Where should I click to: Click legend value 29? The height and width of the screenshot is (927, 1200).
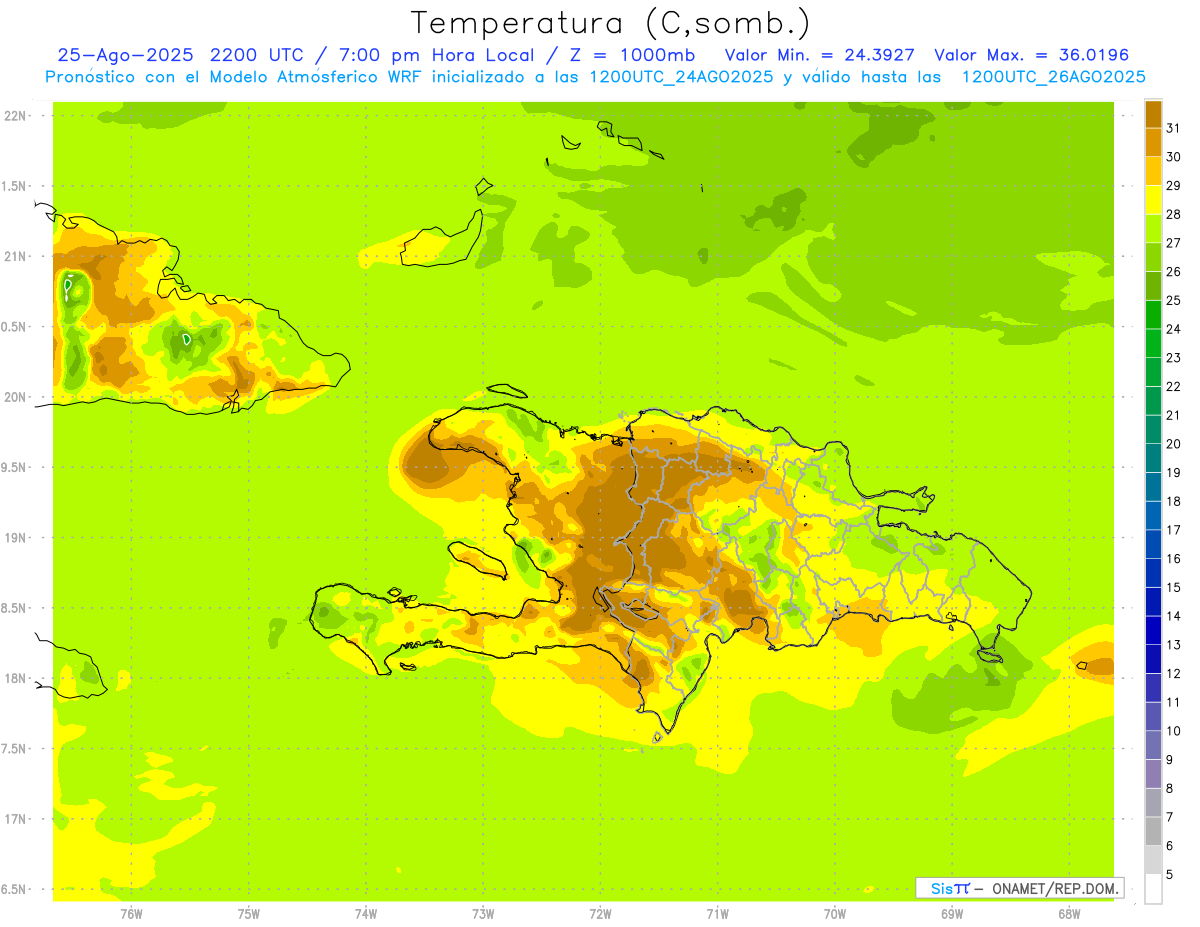tap(1173, 185)
